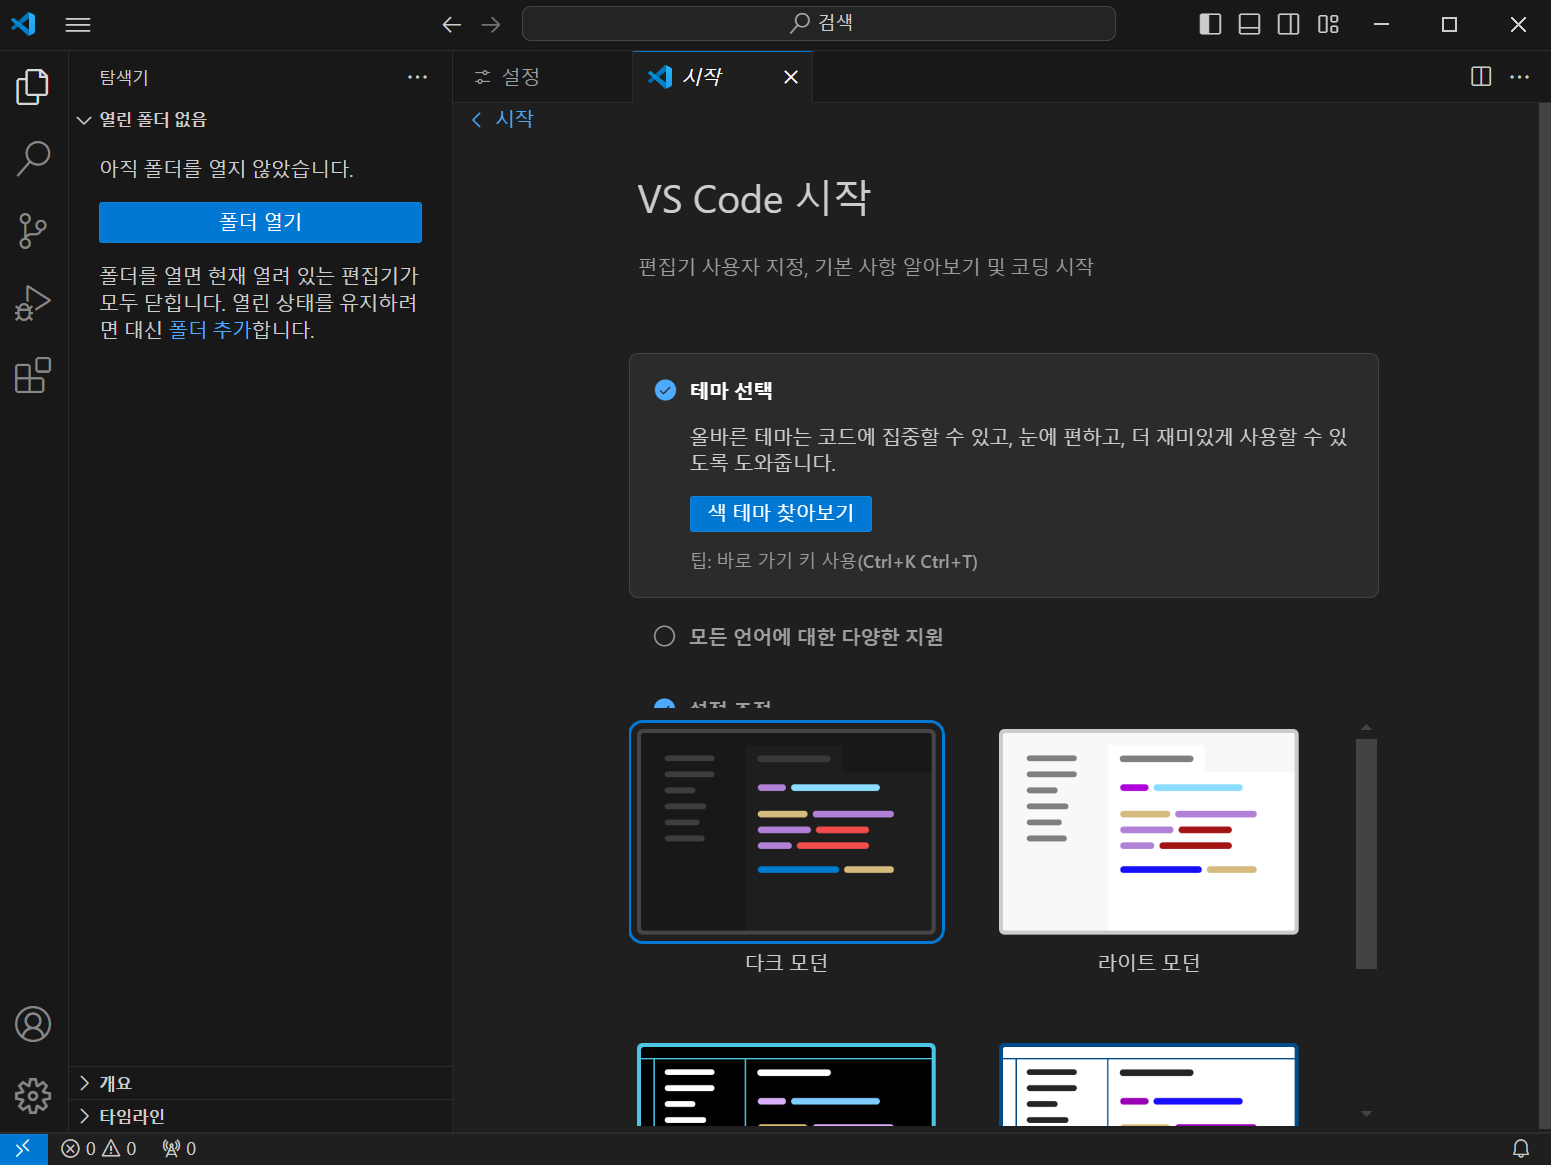The width and height of the screenshot is (1551, 1165).
Task: Open the Explorer view in the activity bar
Action: 33,87
